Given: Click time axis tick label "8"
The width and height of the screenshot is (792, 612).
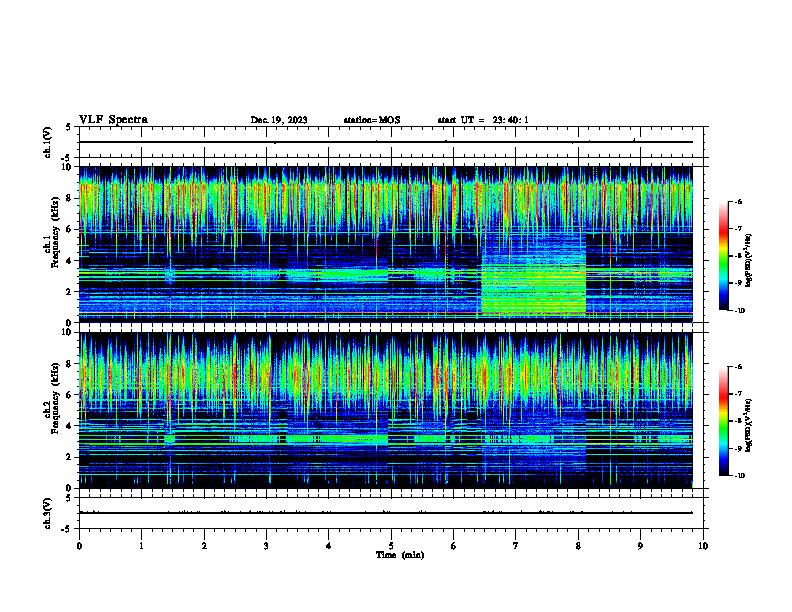Looking at the screenshot, I should click(578, 546).
